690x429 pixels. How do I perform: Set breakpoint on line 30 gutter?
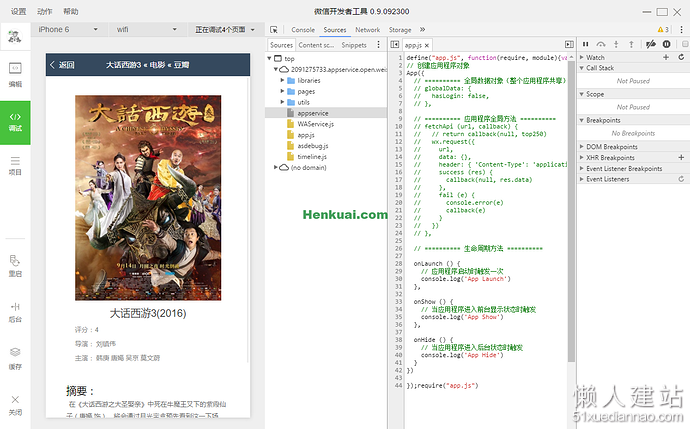point(398,279)
